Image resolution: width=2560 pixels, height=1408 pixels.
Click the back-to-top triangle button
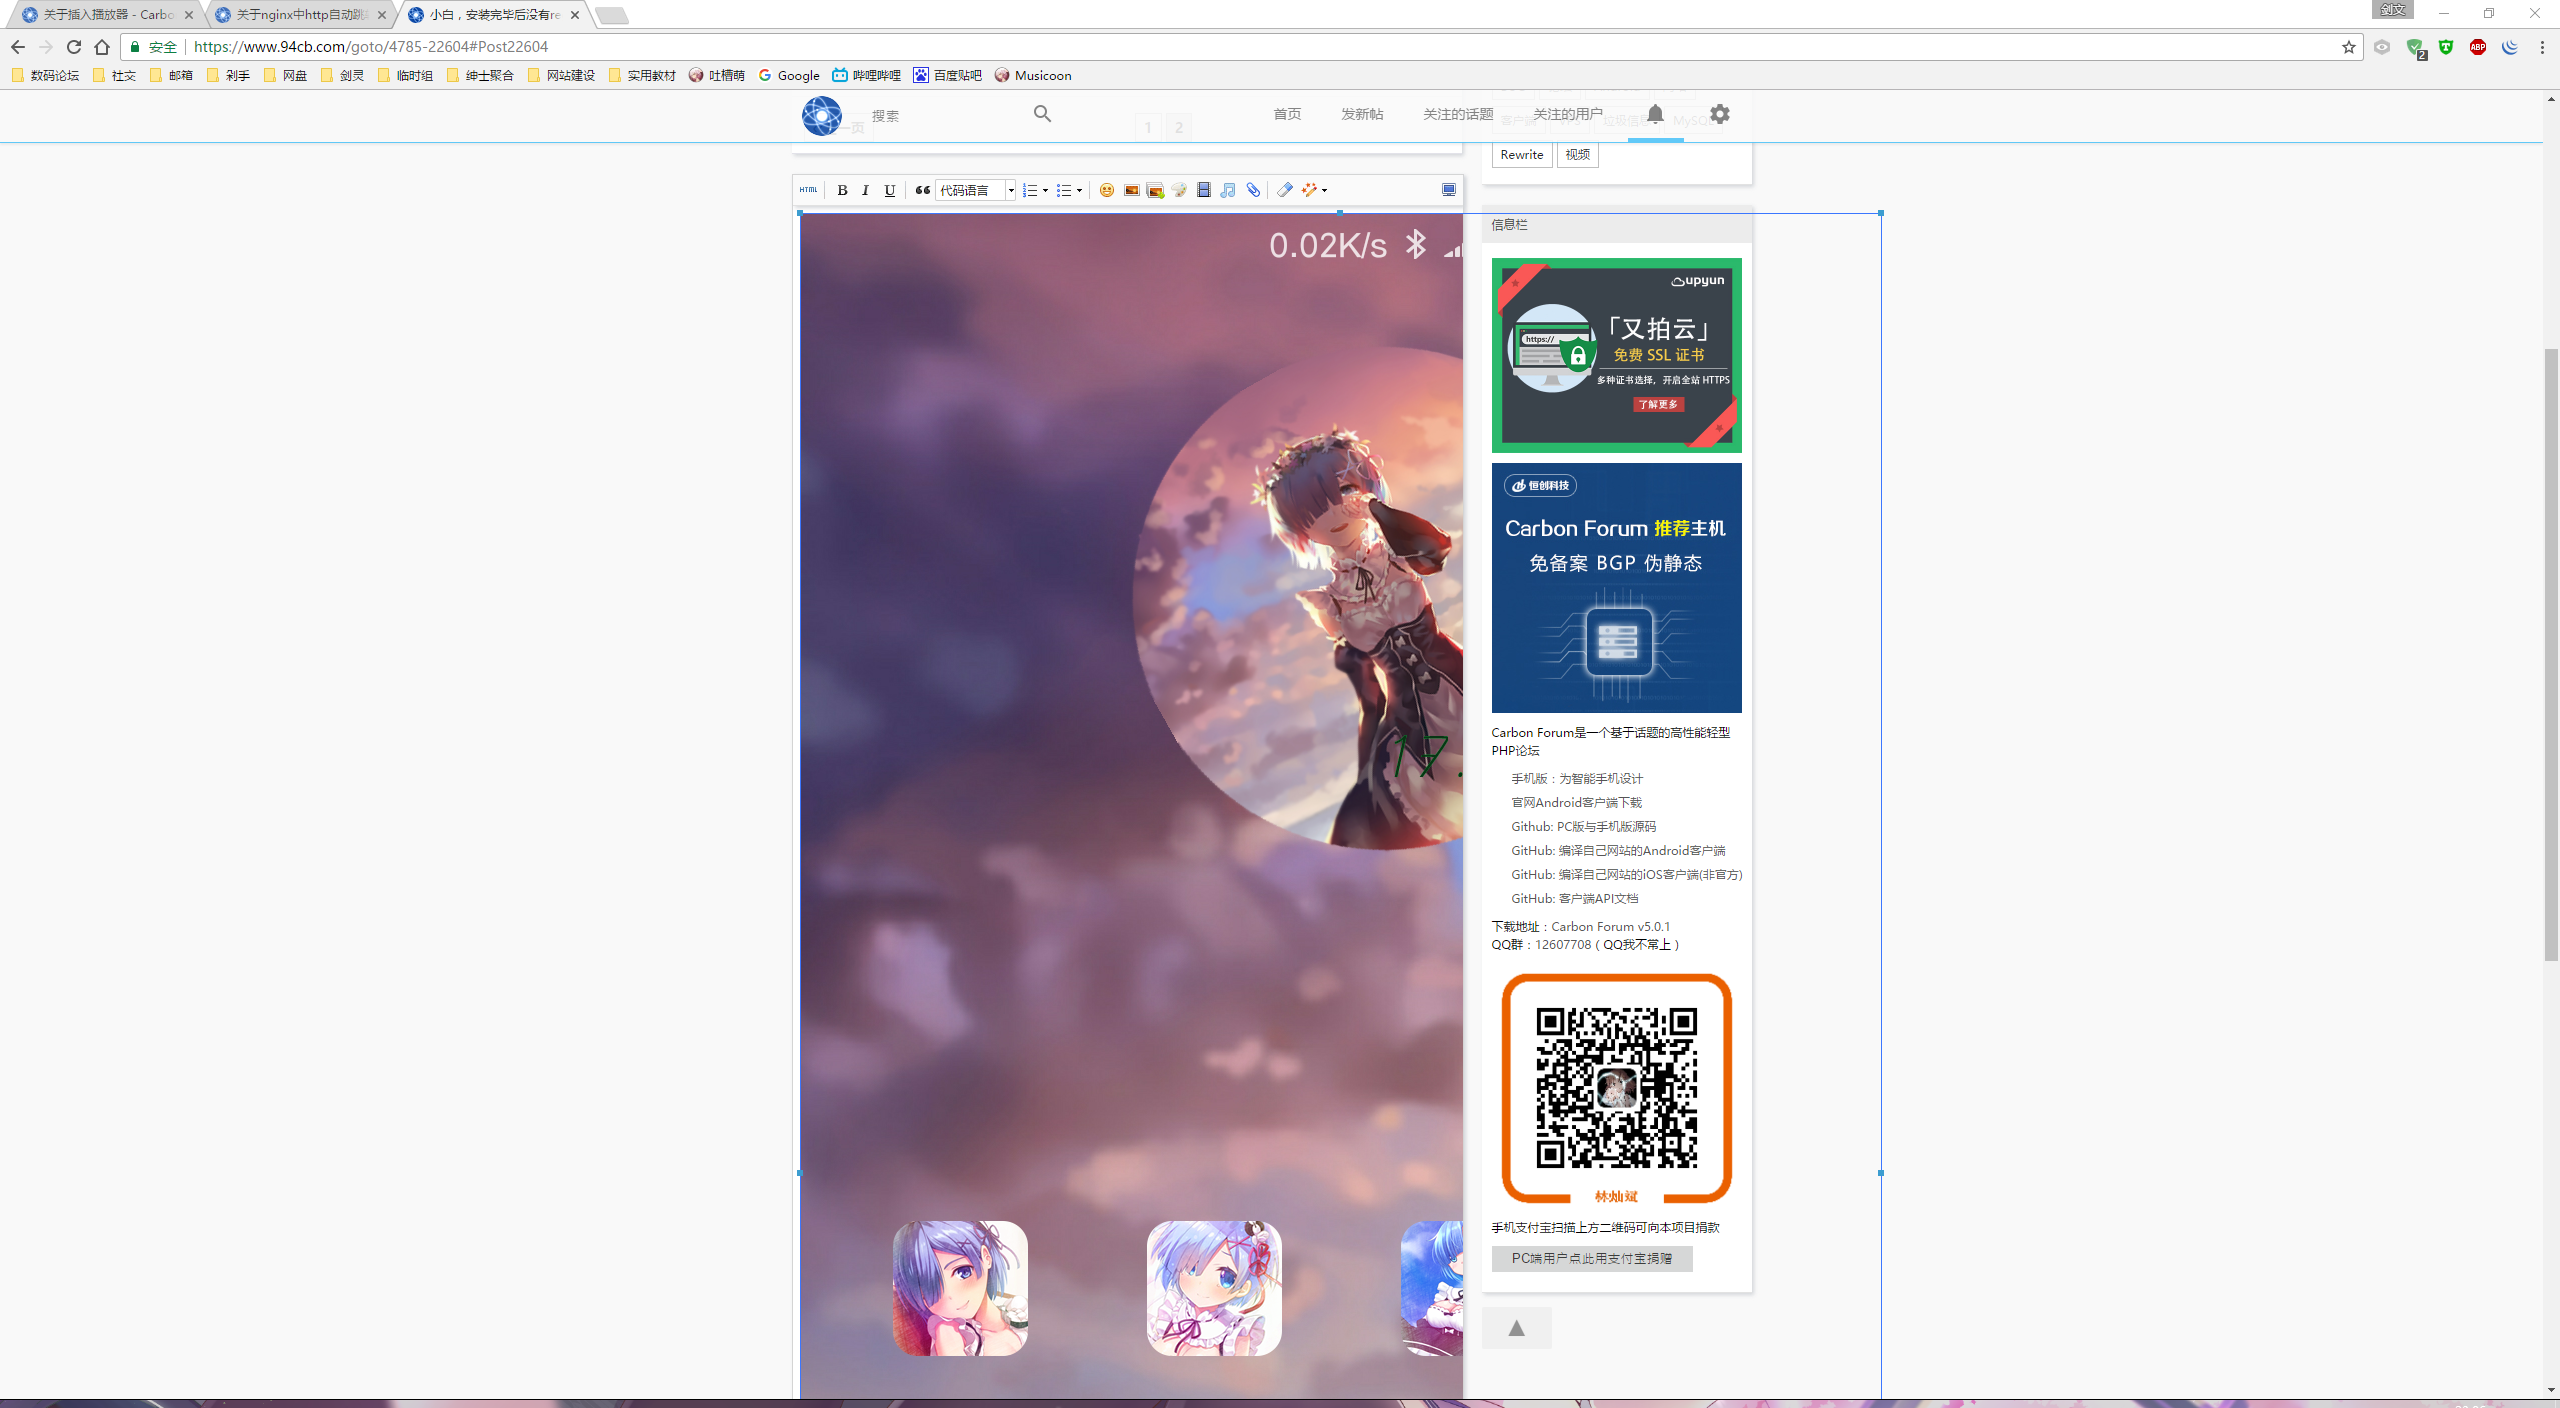coord(1516,1328)
